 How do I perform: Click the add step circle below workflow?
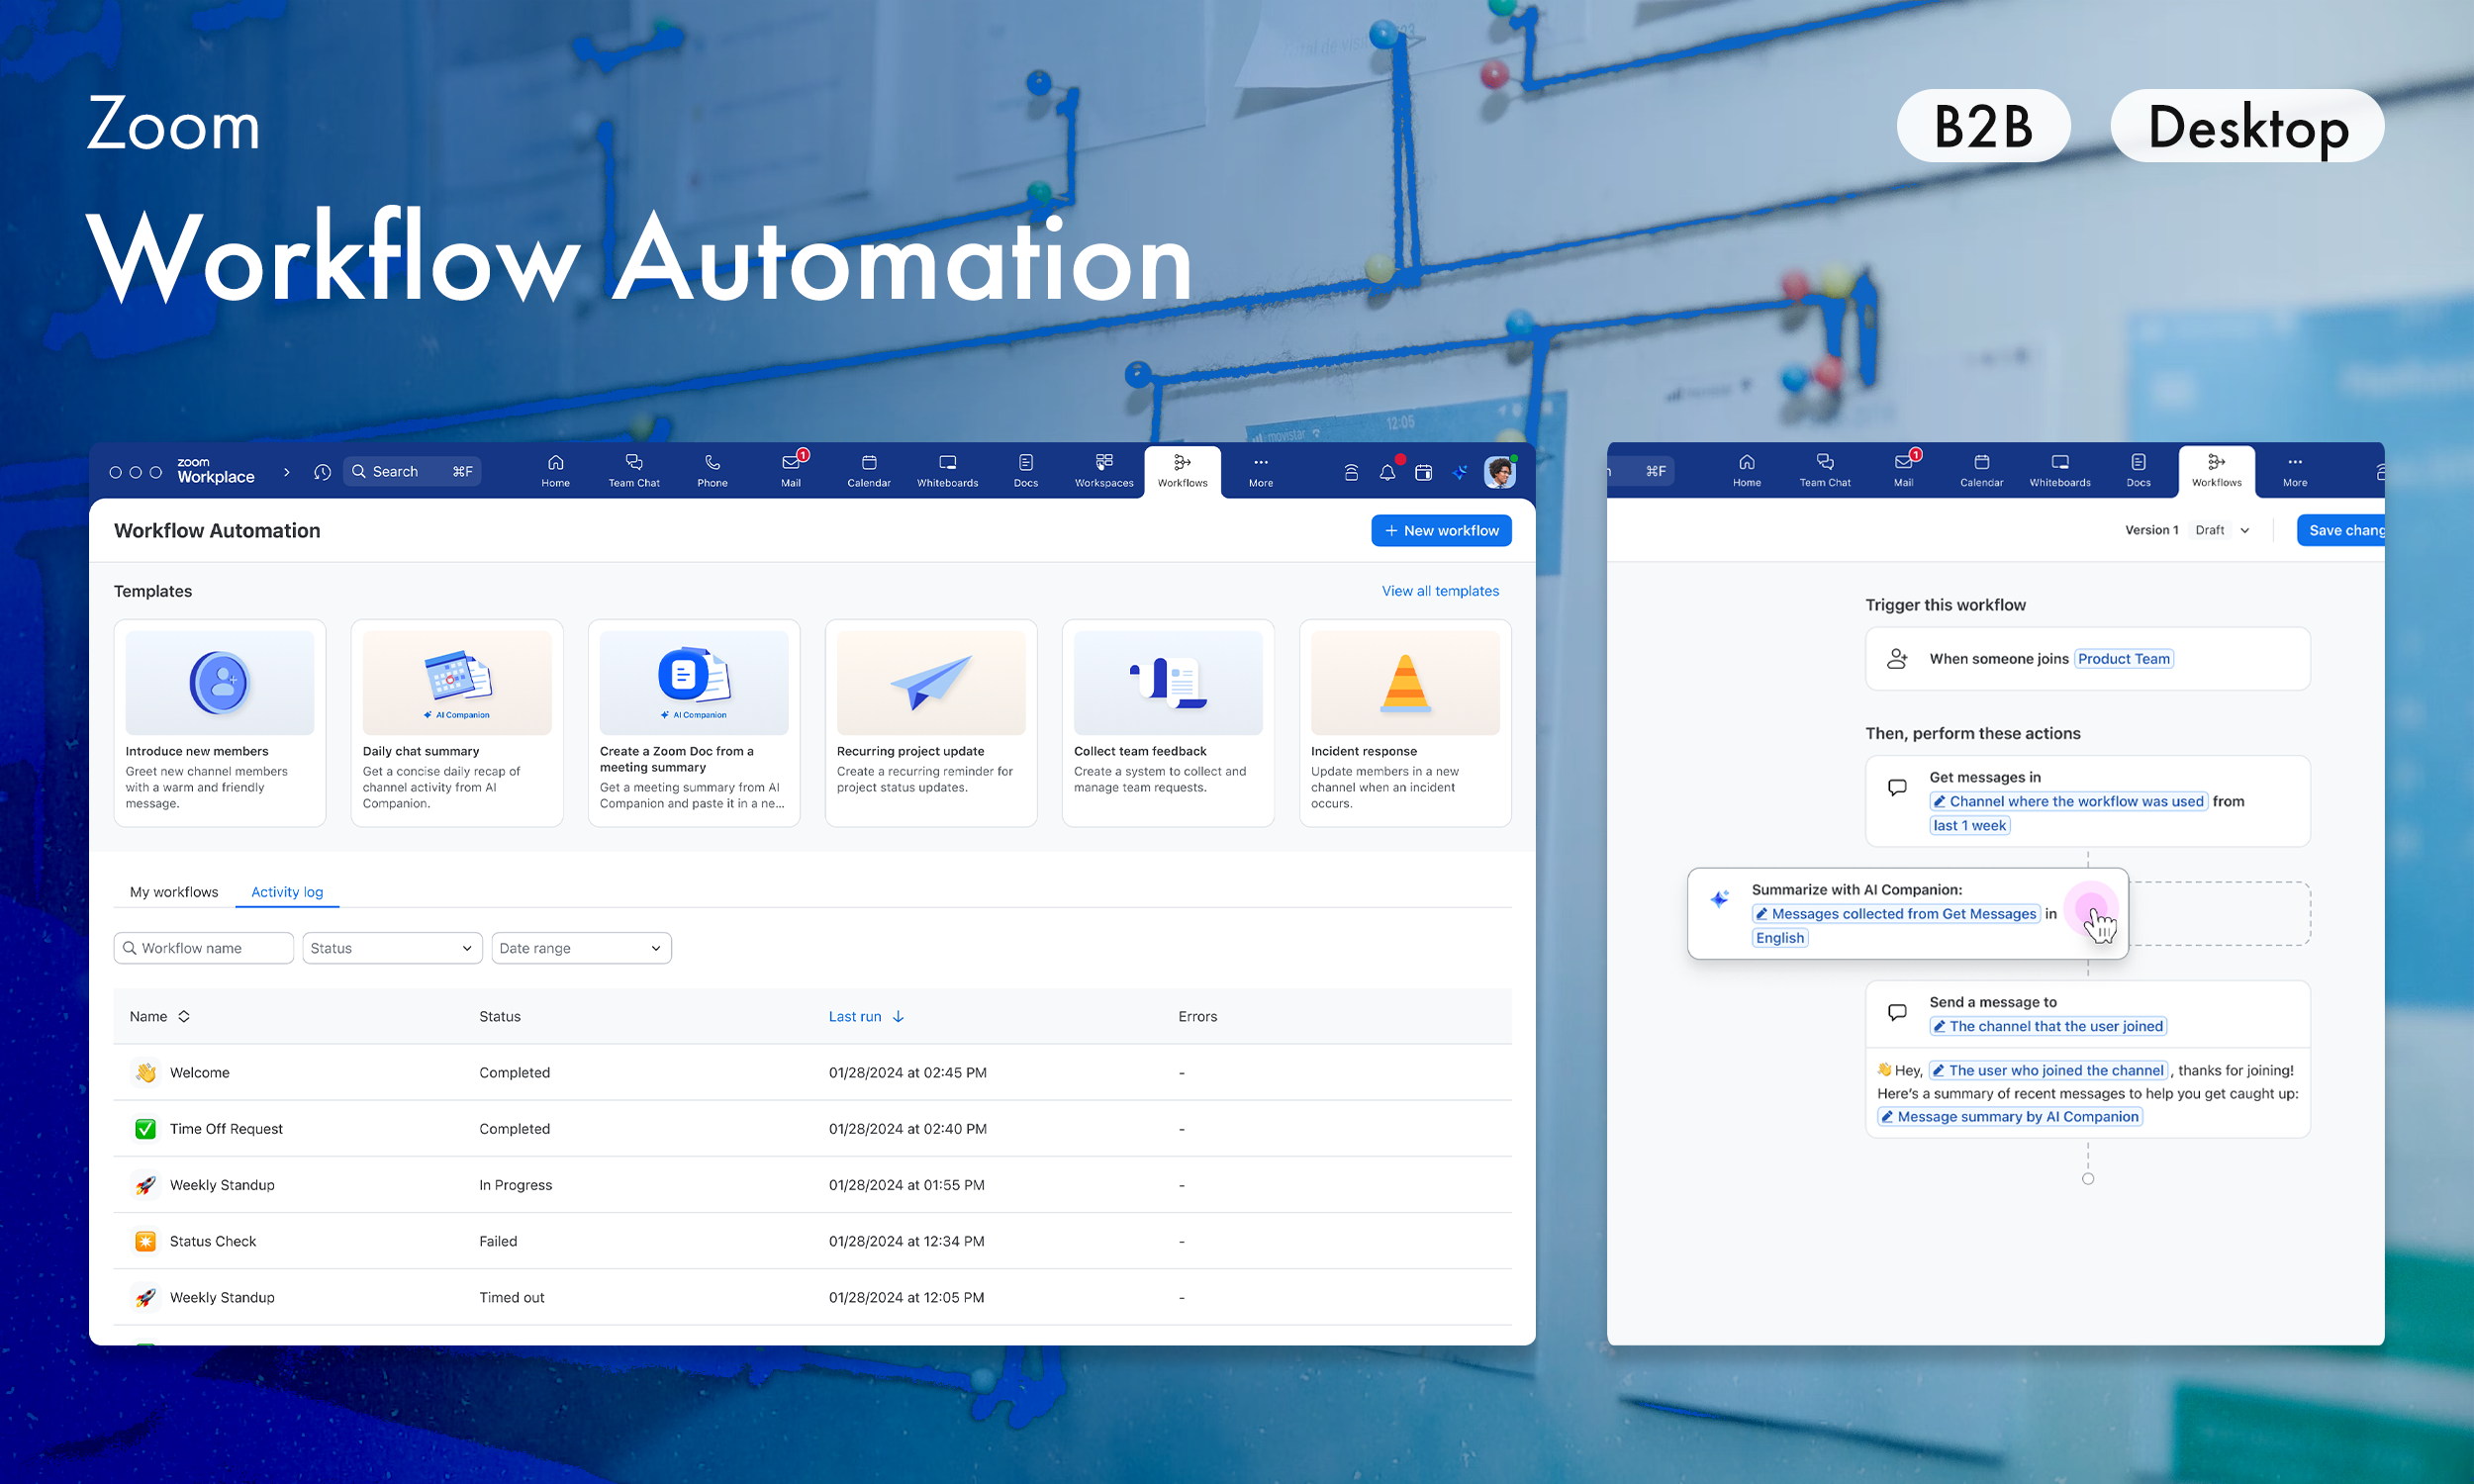point(2088,1178)
